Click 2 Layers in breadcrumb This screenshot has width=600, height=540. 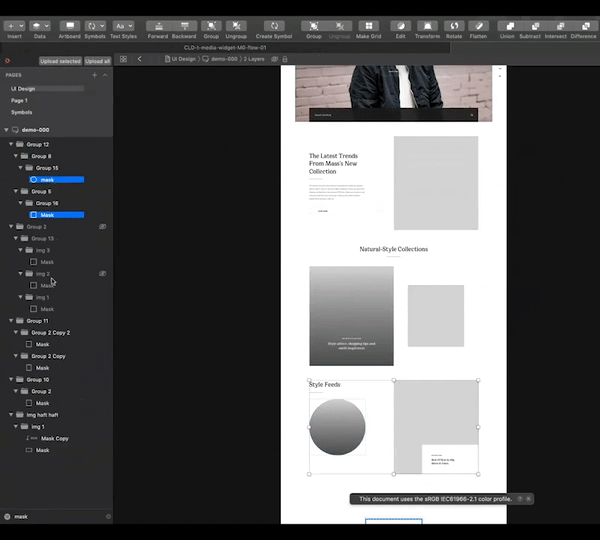pos(254,59)
